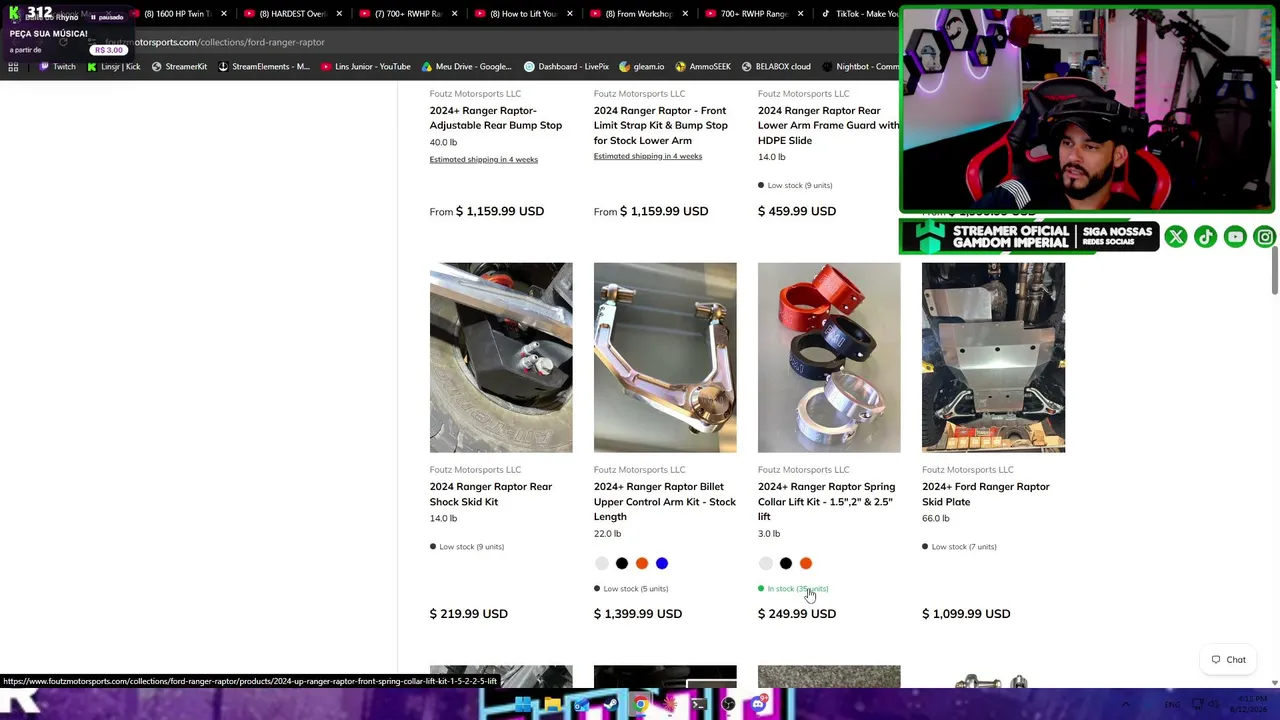View the Billet Upper Control Arm product image
1280x720 pixels.
coord(665,358)
